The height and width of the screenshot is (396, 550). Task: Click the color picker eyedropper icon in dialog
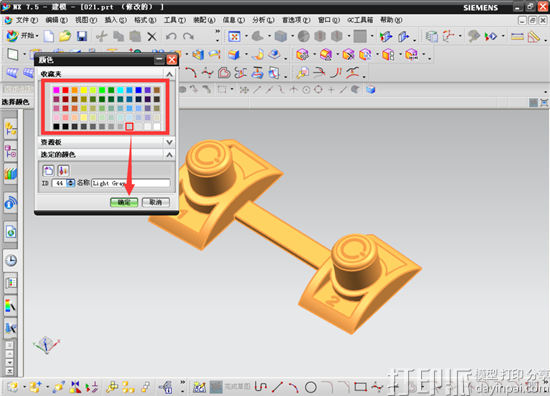[x=63, y=170]
